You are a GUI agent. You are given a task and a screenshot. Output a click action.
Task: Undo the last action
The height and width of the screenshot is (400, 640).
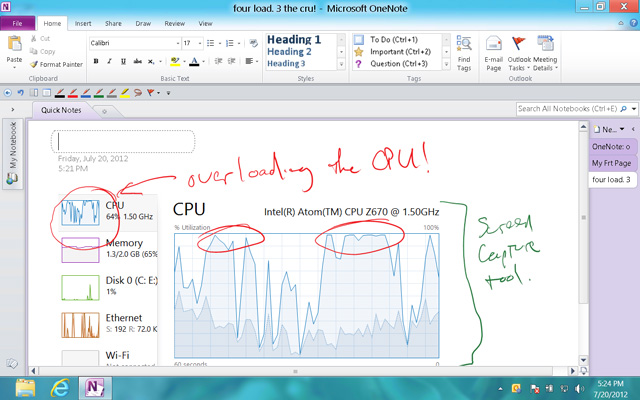20,93
